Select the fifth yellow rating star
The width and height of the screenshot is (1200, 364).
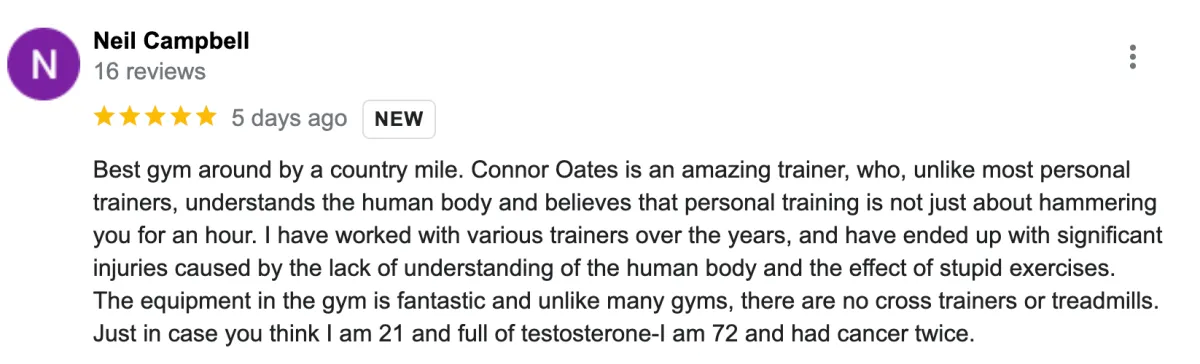coord(204,118)
